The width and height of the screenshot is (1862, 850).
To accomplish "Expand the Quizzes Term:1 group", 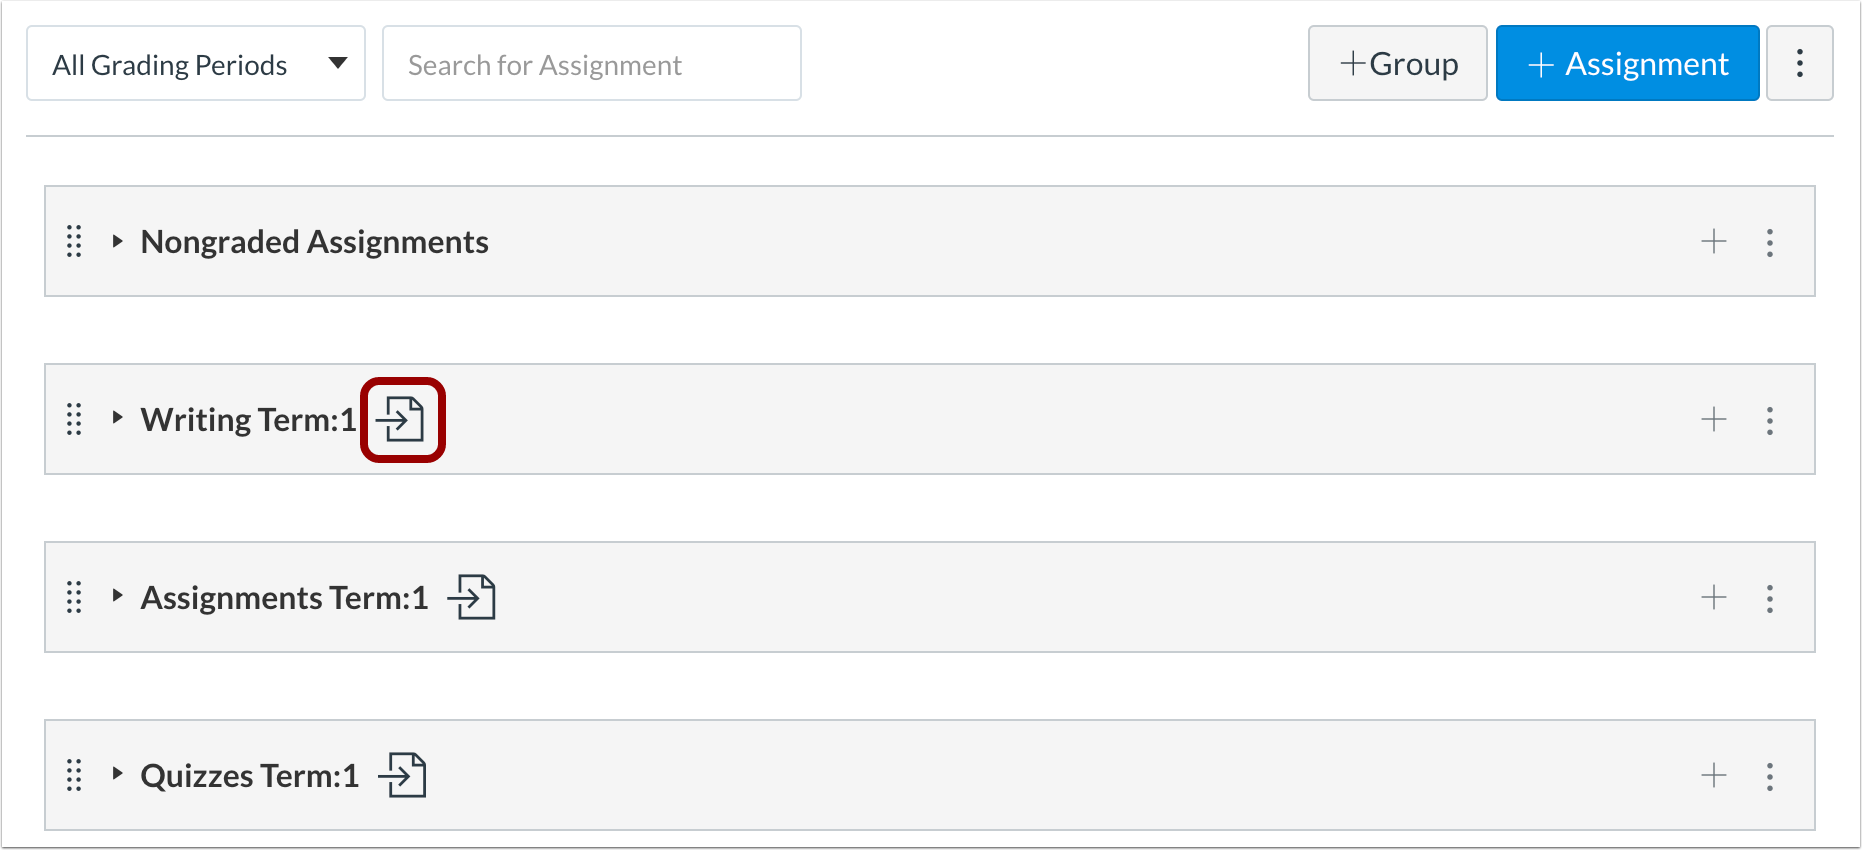I will click(x=116, y=775).
